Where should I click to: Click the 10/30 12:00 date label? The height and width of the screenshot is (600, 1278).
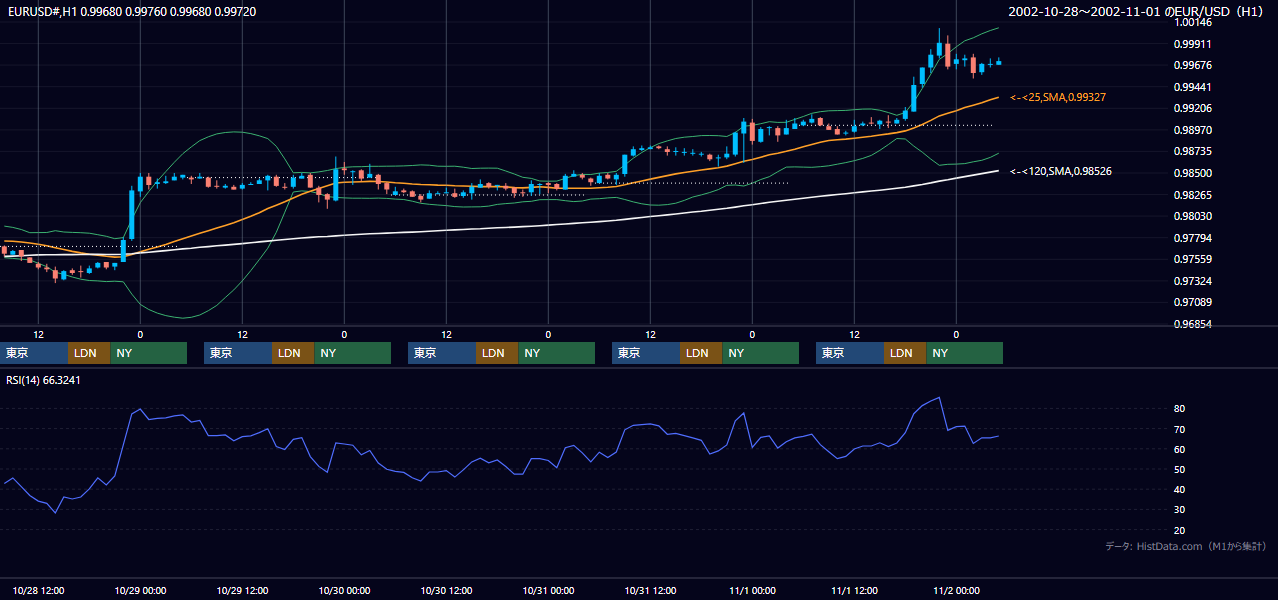(447, 590)
